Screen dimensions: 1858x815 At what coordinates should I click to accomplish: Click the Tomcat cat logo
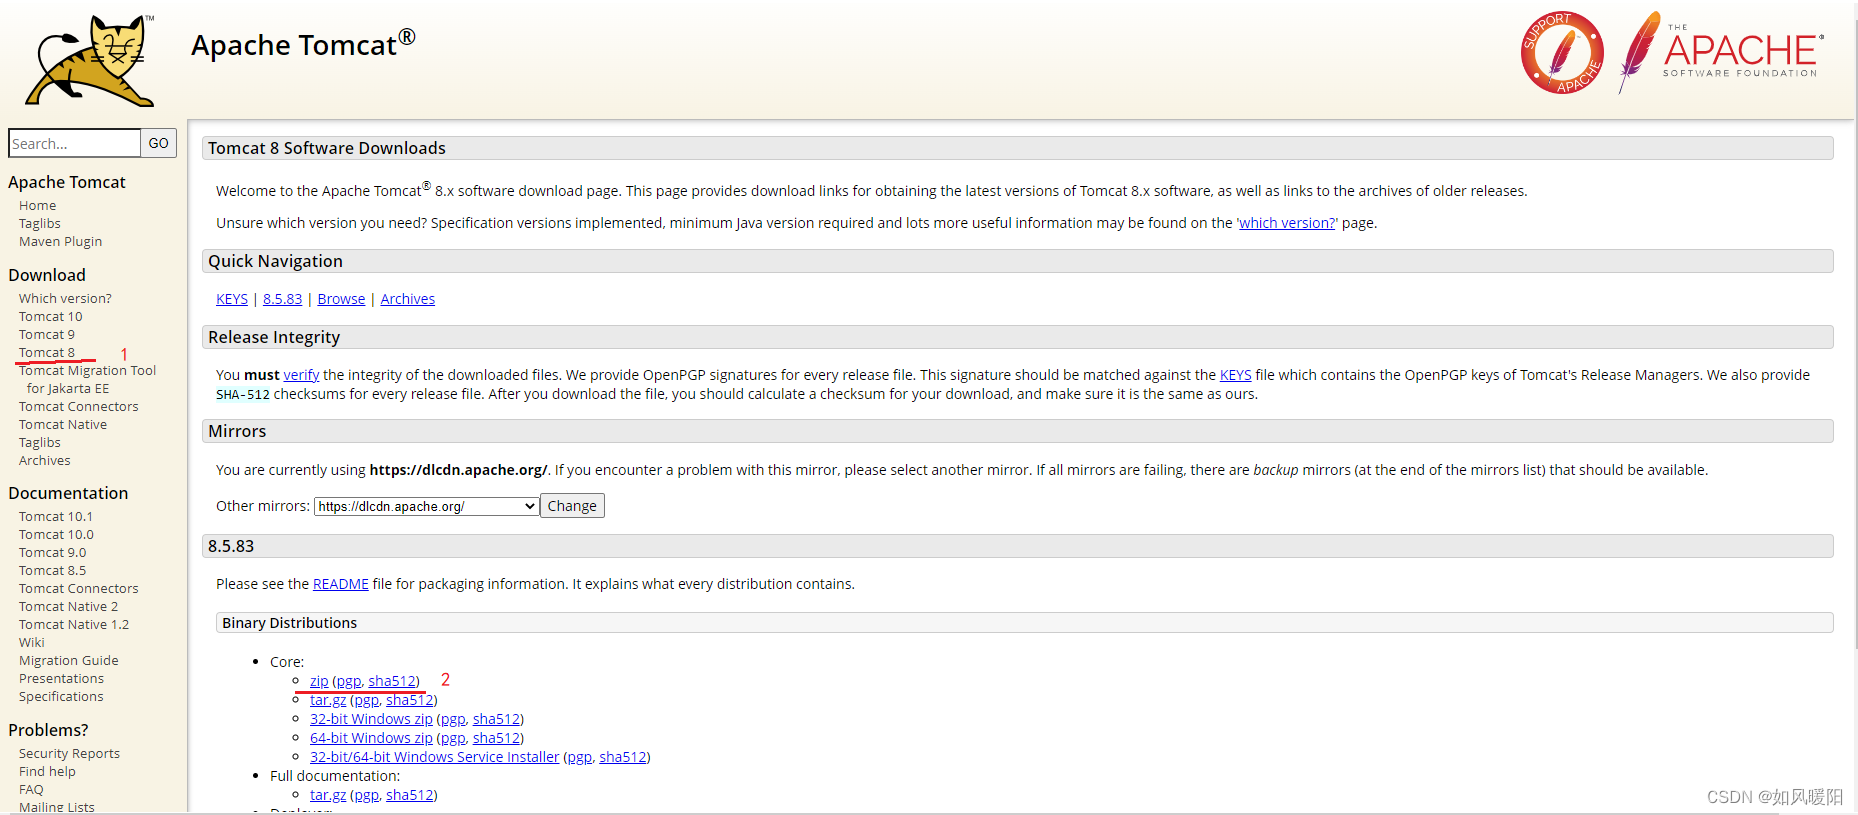(89, 61)
